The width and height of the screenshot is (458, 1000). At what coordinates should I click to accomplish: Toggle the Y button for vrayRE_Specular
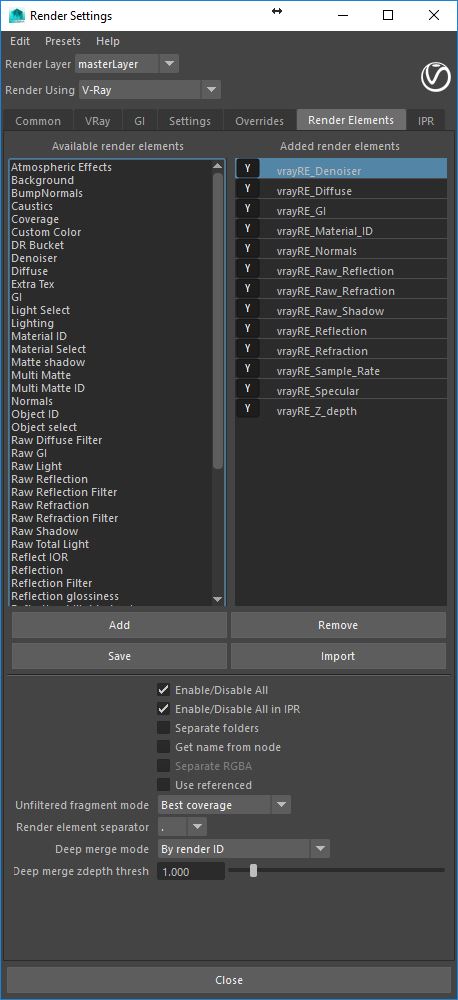[247, 389]
